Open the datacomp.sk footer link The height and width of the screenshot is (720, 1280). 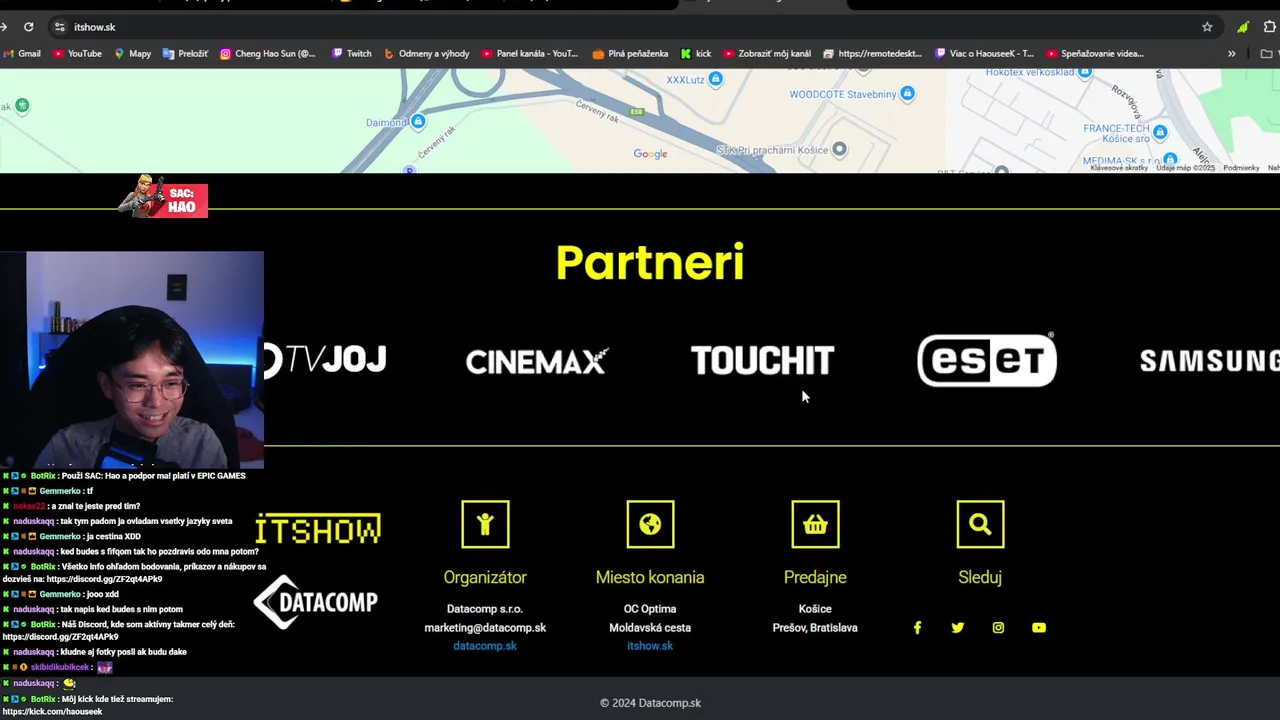485,646
